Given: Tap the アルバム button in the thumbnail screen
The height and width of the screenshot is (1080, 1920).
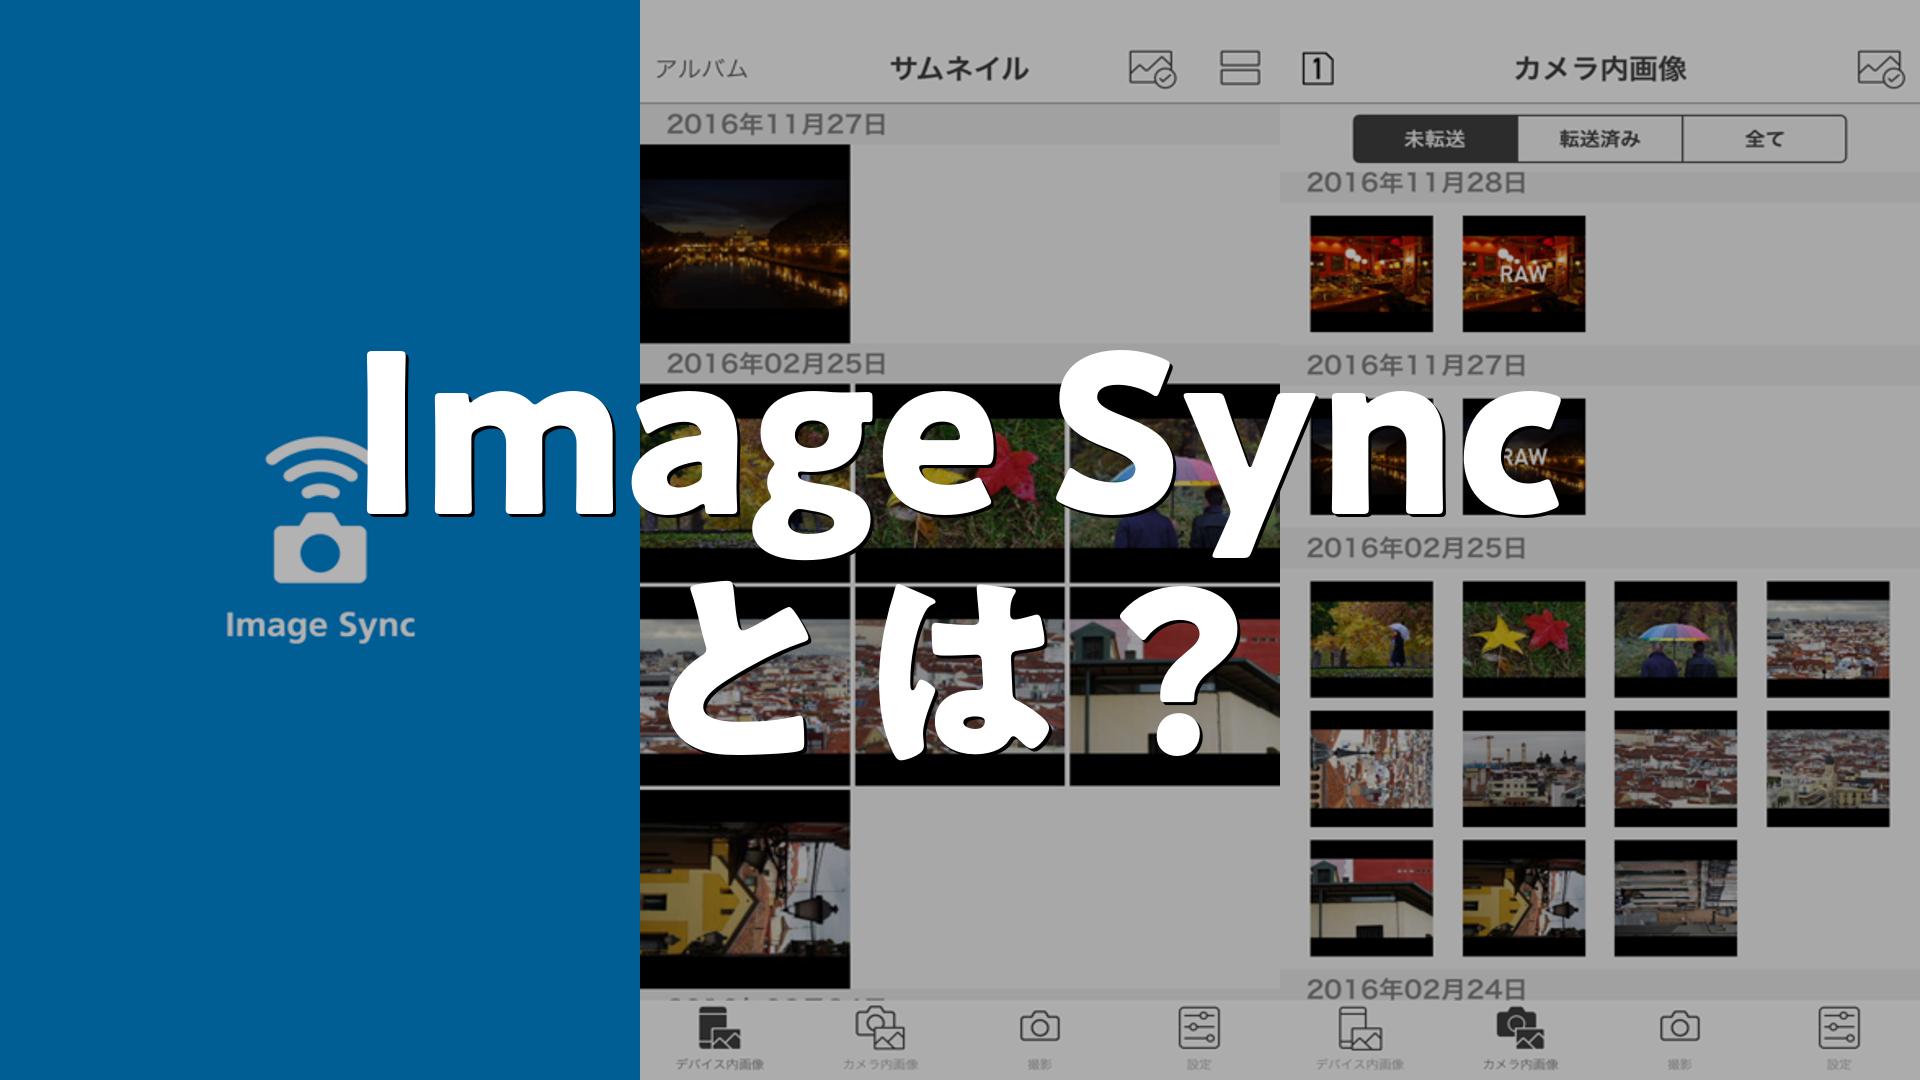Looking at the screenshot, I should point(701,69).
